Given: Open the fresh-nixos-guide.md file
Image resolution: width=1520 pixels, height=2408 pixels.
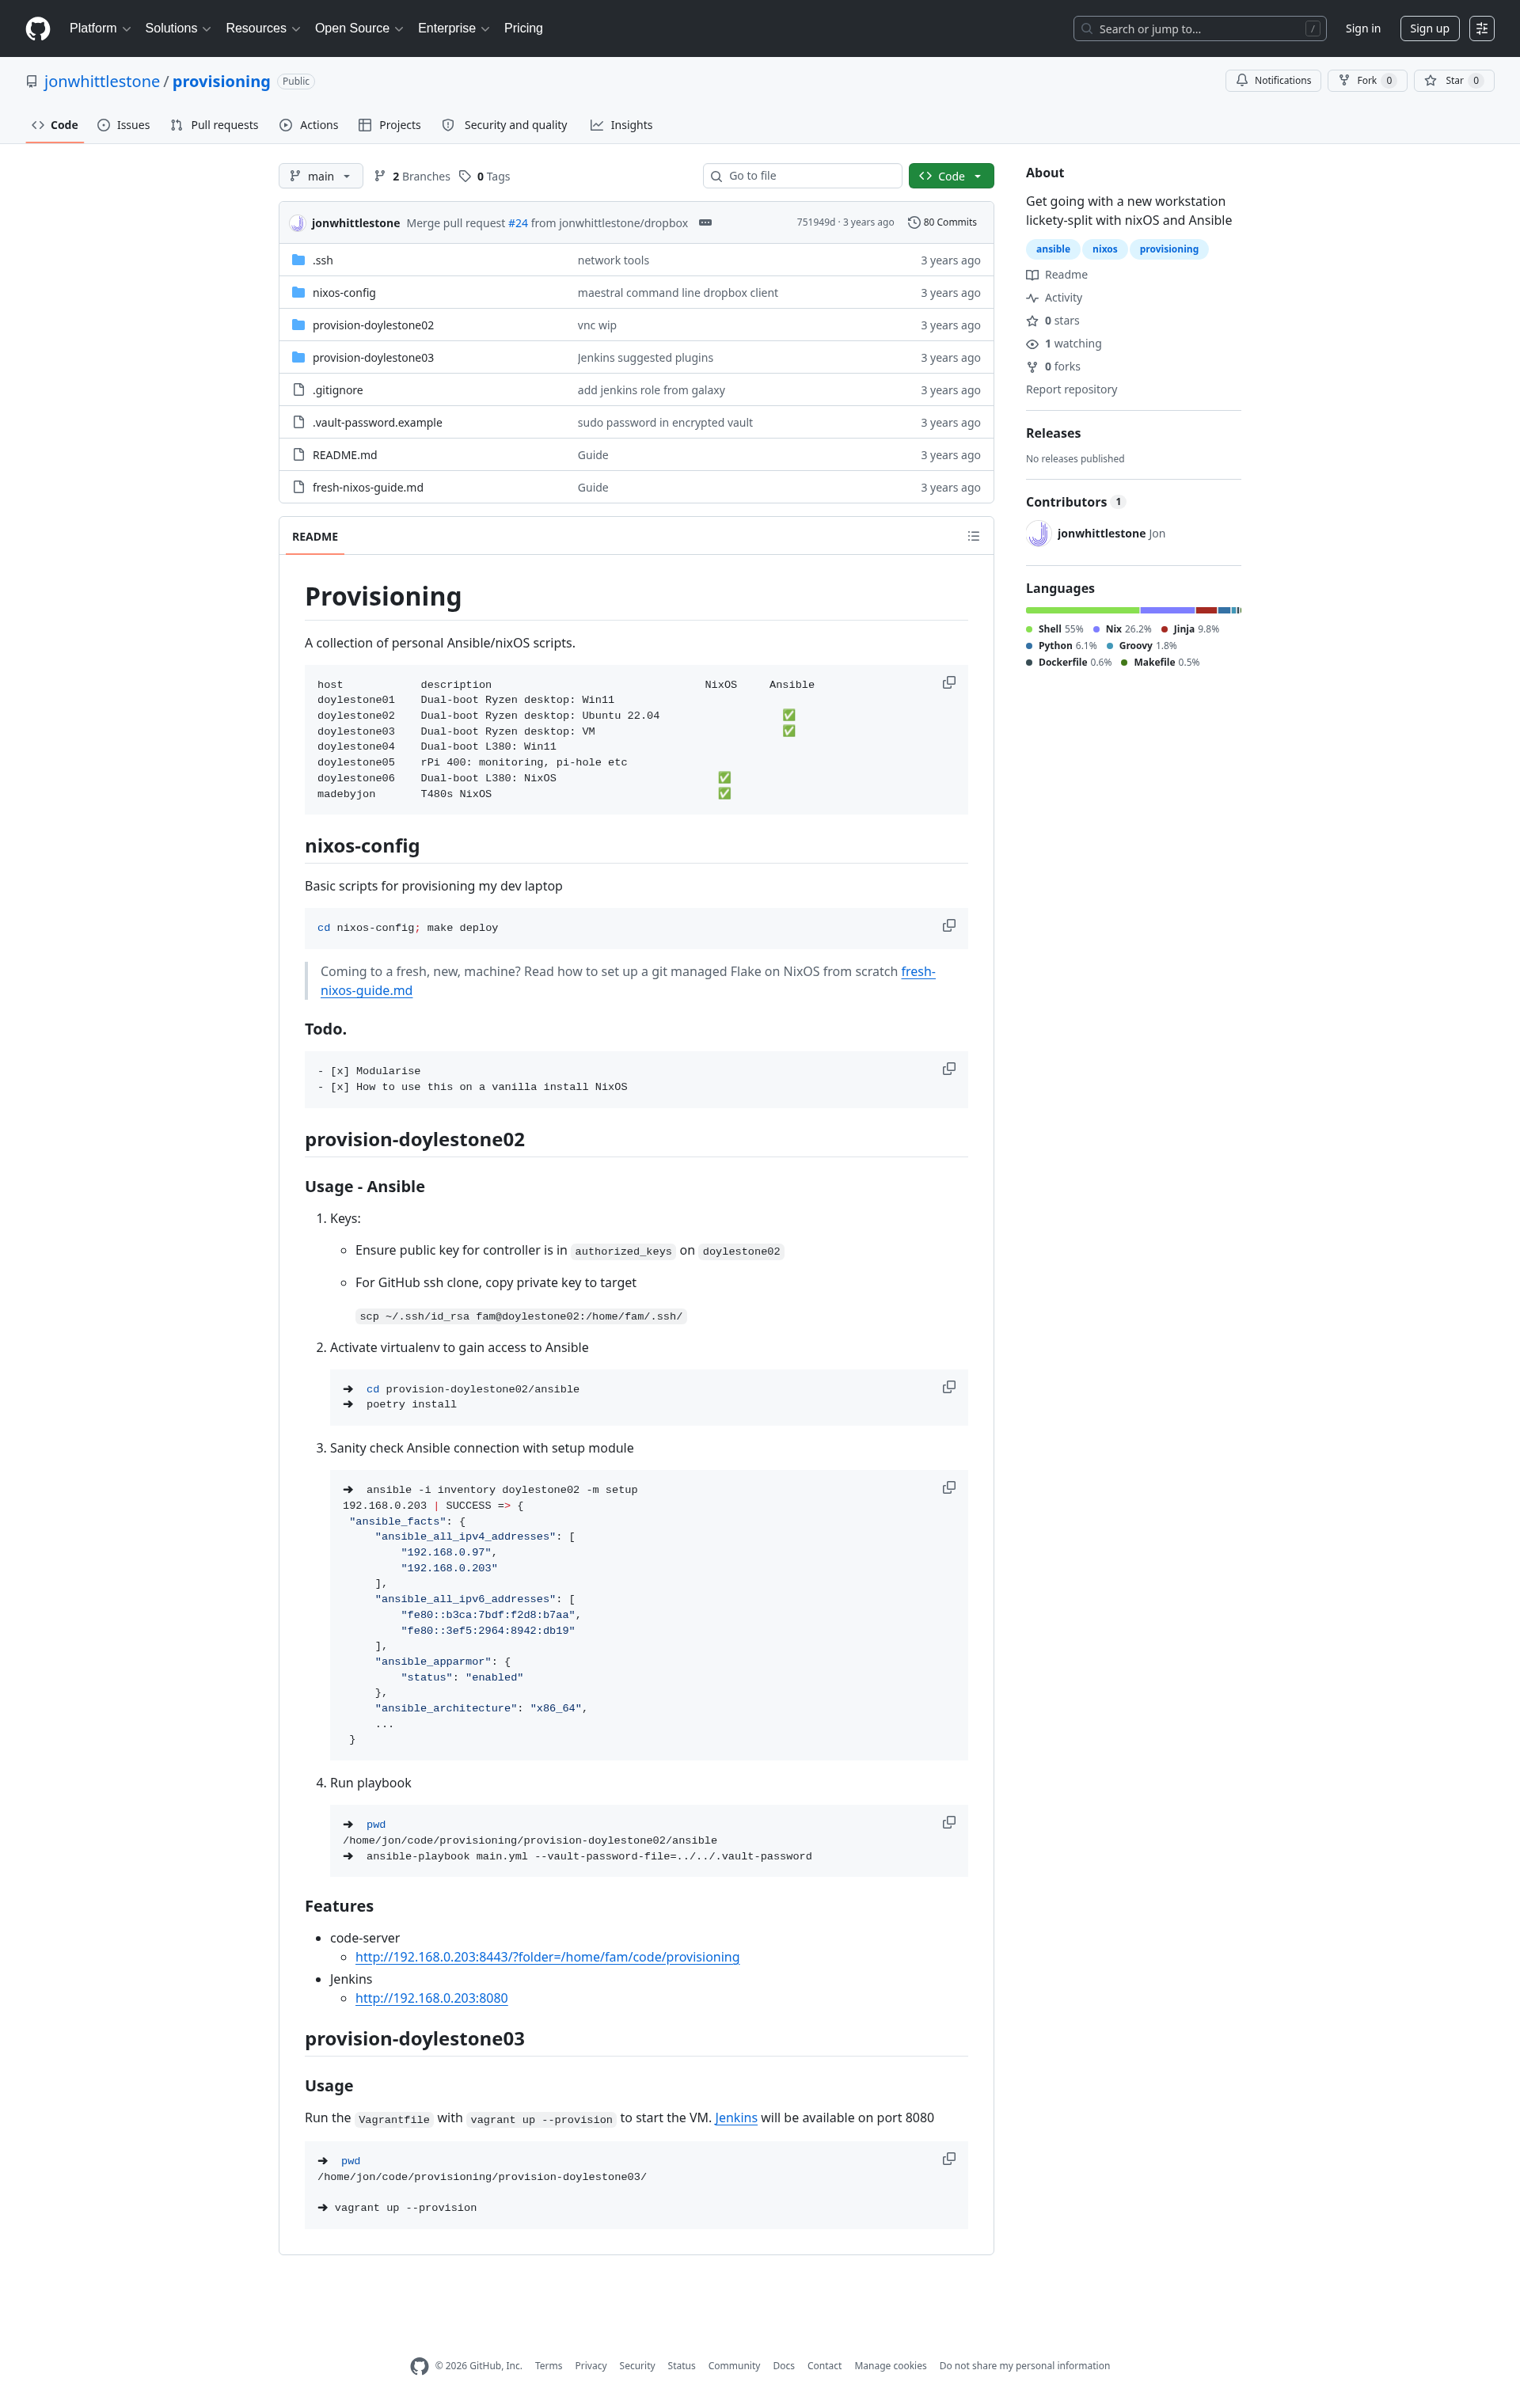Looking at the screenshot, I should click(x=368, y=488).
